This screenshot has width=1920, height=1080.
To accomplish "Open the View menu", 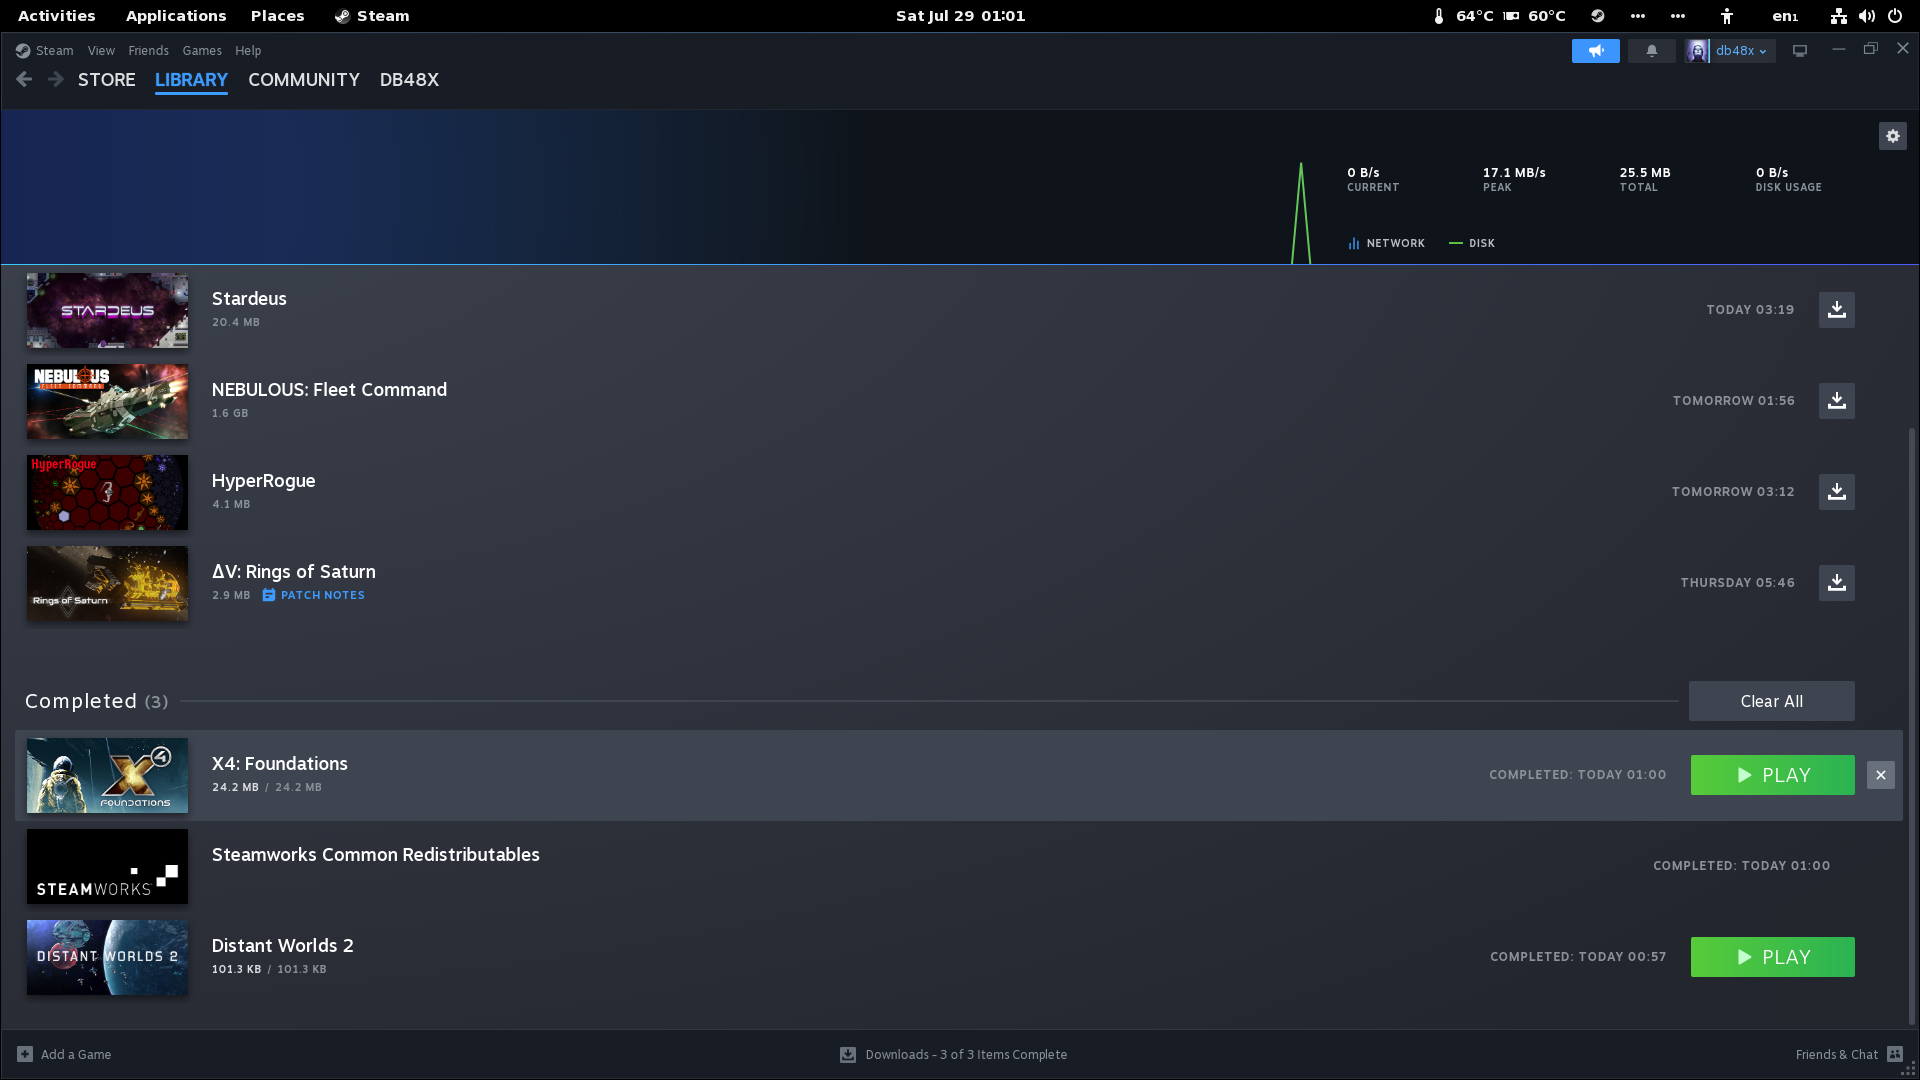I will 101,51.
